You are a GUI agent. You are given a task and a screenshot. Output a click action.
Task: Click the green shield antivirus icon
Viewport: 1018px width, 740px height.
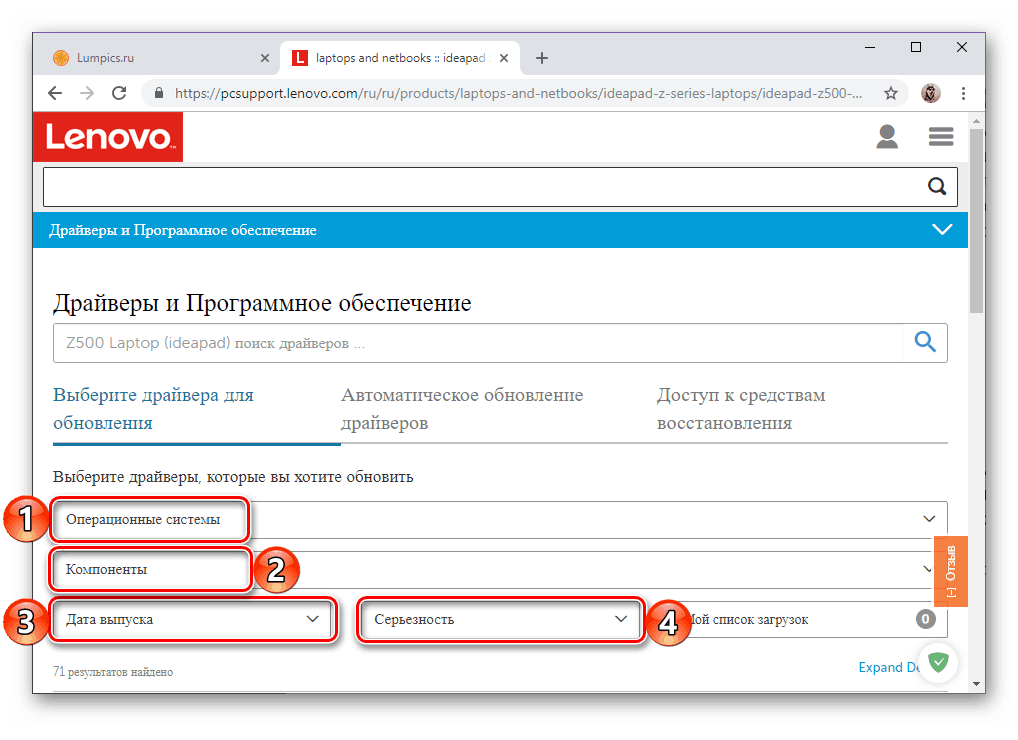[x=937, y=662]
